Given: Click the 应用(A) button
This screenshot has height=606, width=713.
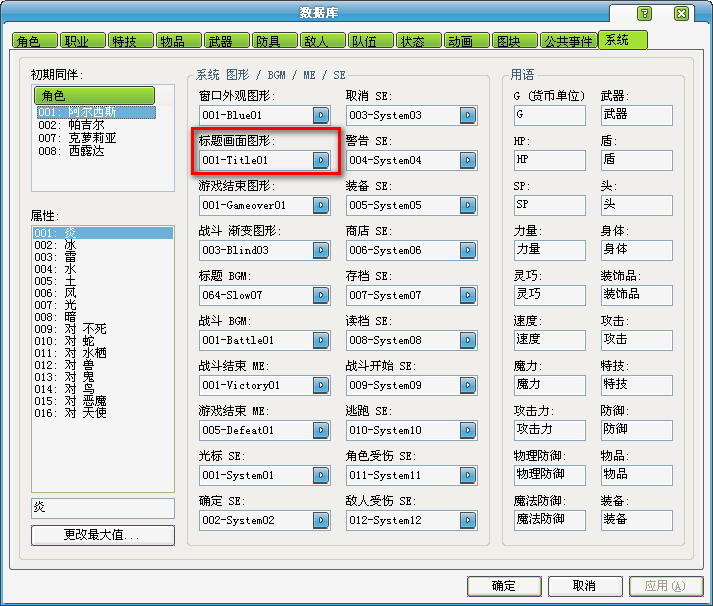Looking at the screenshot, I should click(666, 586).
